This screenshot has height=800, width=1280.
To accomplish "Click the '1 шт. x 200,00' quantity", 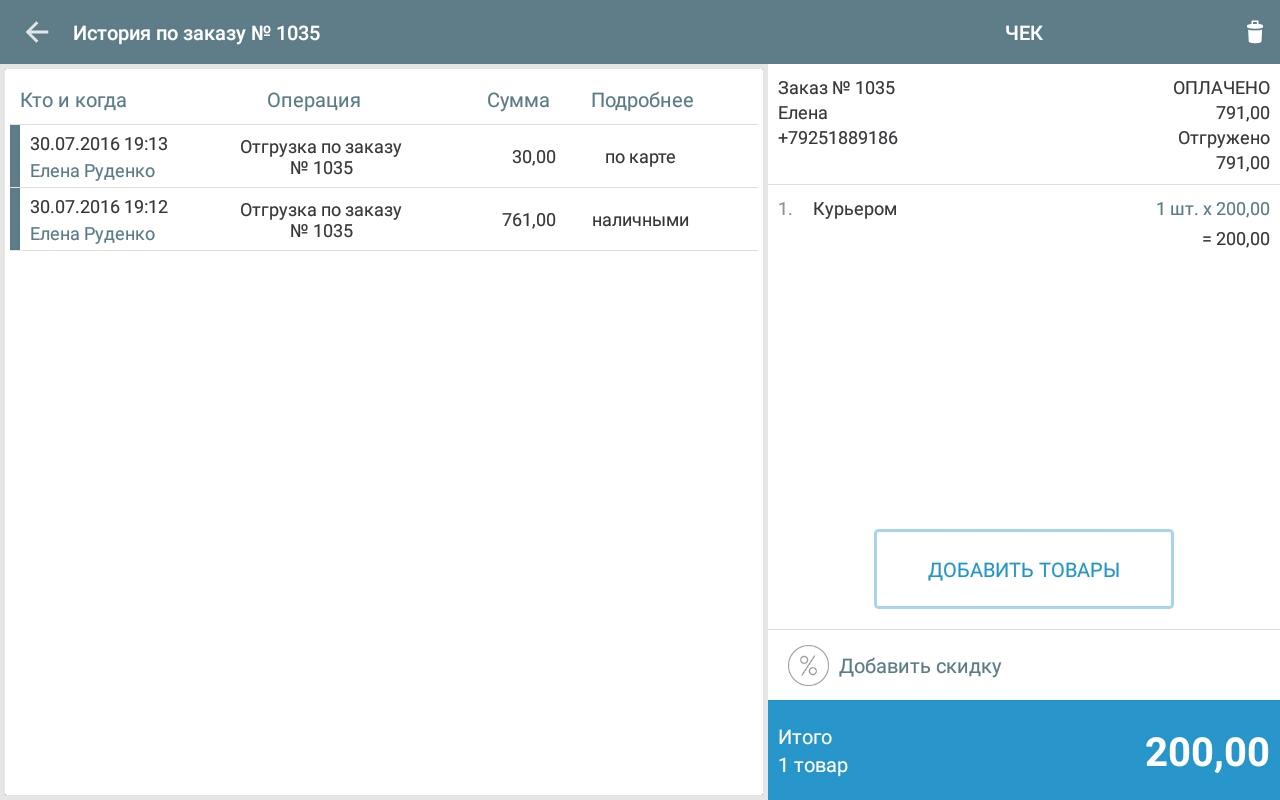I will (1213, 209).
